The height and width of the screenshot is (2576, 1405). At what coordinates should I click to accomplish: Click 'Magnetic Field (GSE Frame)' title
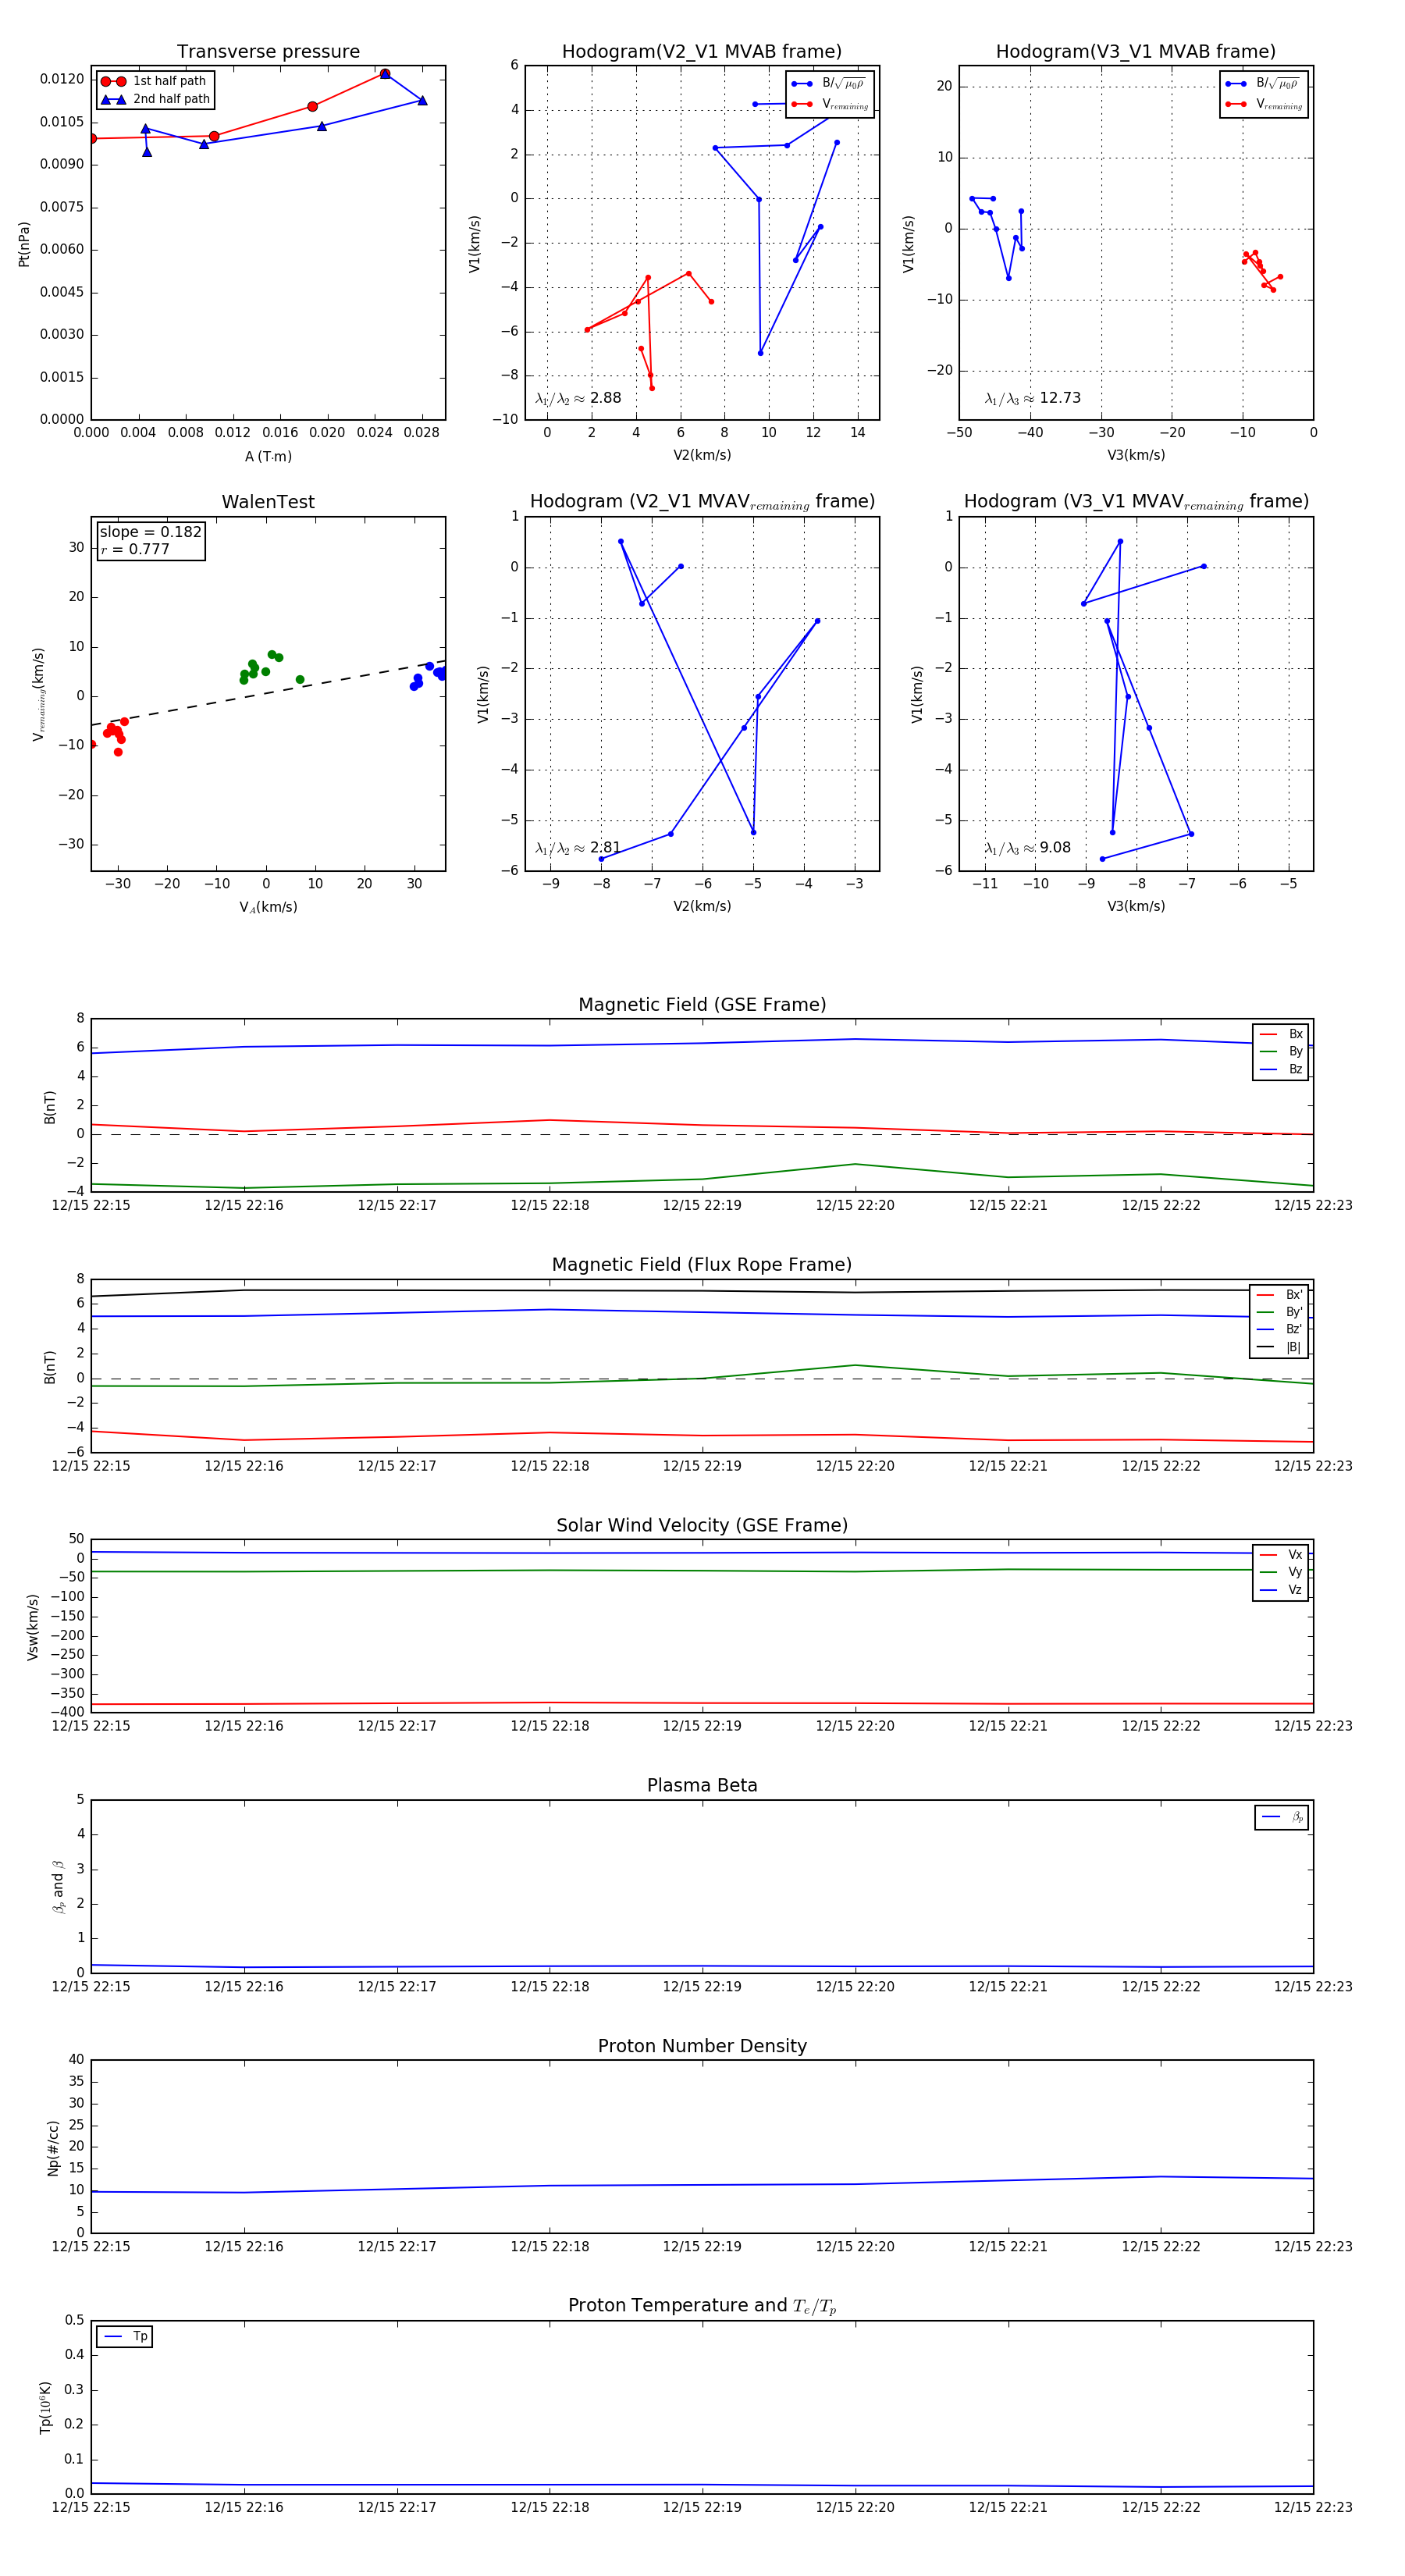[702, 1005]
